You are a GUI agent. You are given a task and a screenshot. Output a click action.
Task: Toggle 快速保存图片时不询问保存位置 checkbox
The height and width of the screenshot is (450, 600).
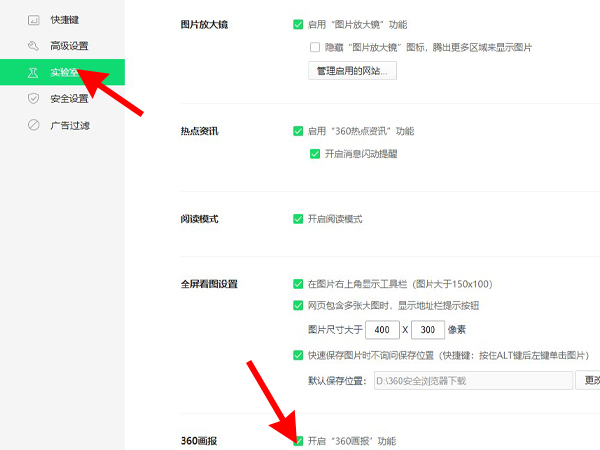pyautogui.click(x=298, y=355)
